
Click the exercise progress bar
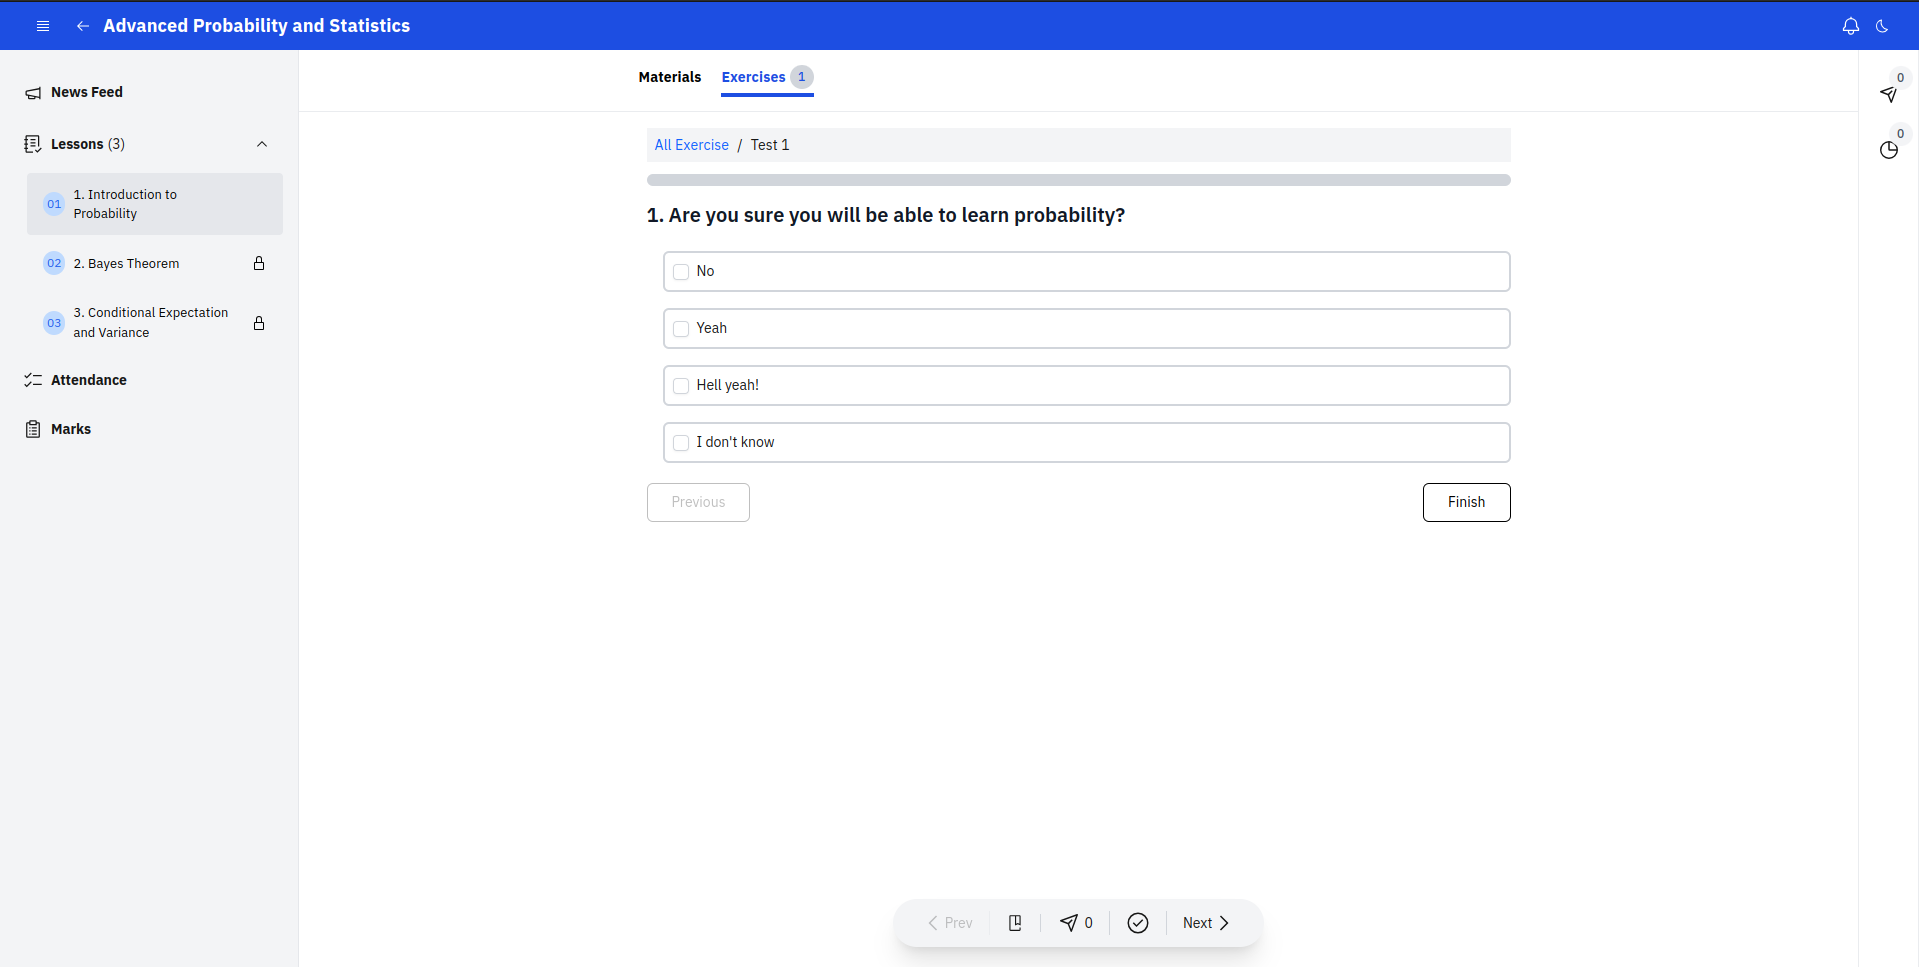1078,180
